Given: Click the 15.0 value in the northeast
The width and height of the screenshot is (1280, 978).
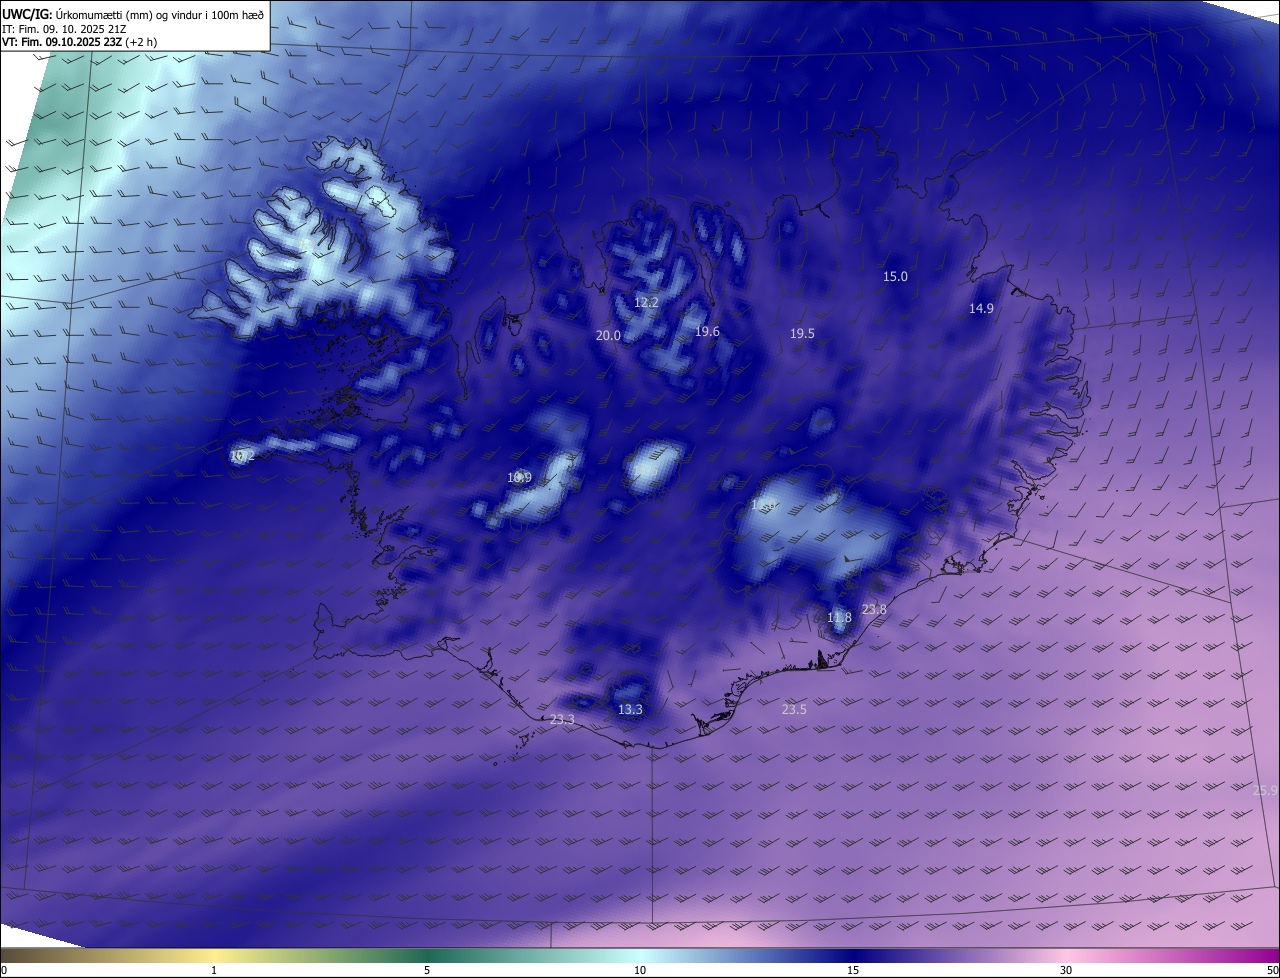Looking at the screenshot, I should click(895, 277).
